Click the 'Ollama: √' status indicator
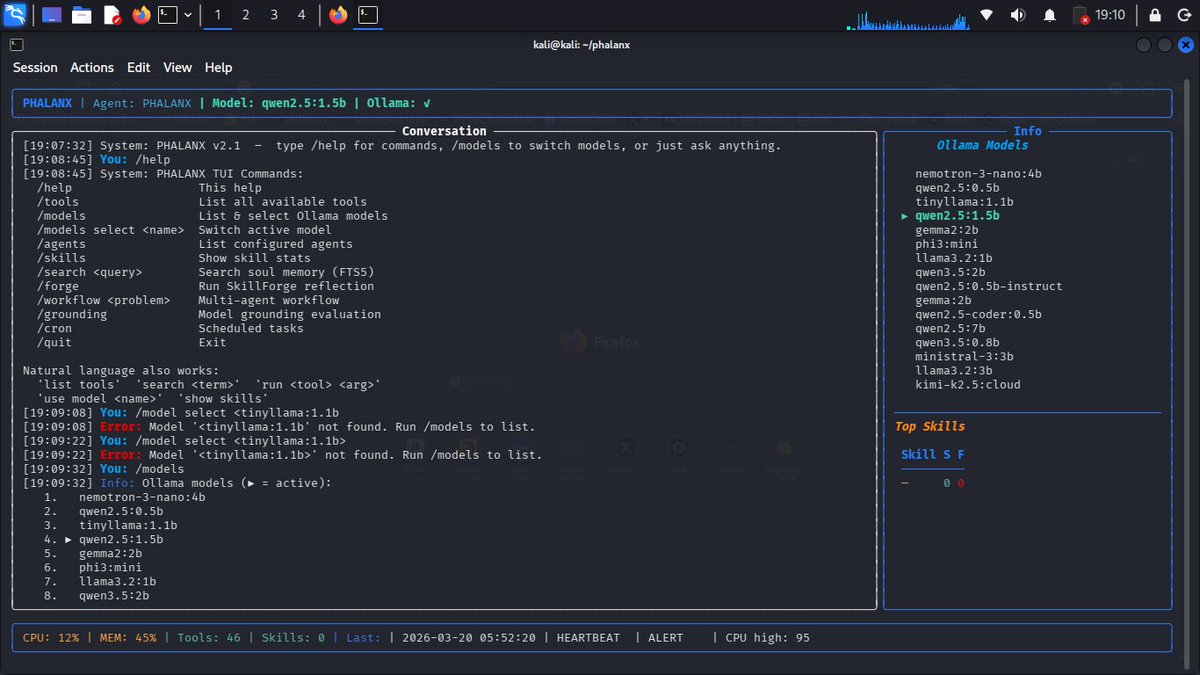 click(400, 103)
